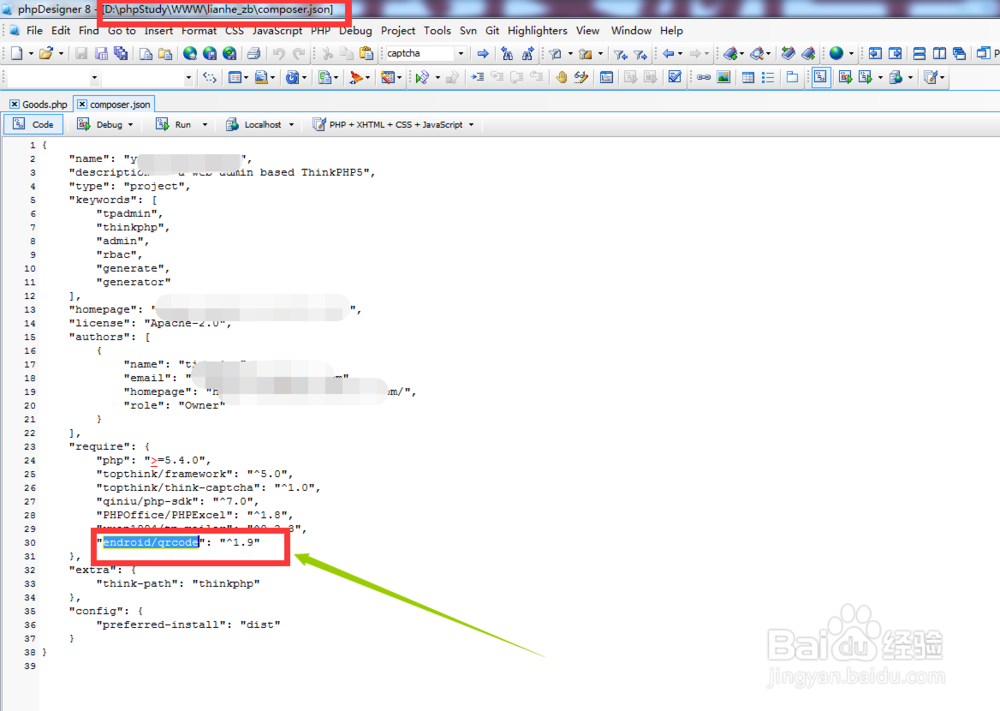Click the tile windows vertically icon
The width and height of the screenshot is (1000, 711).
point(939,54)
